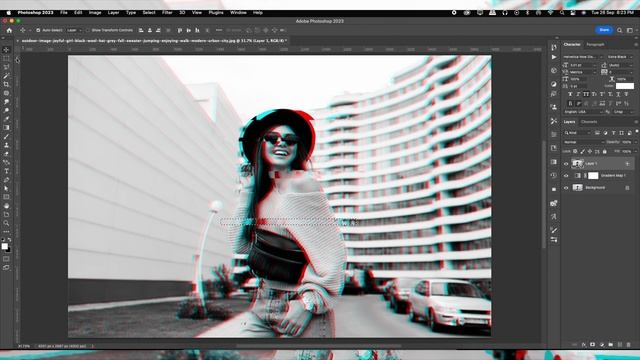Screen dimensions: 640x360
Task: Open the kerning Metrics dropdown
Action: click(x=583, y=72)
